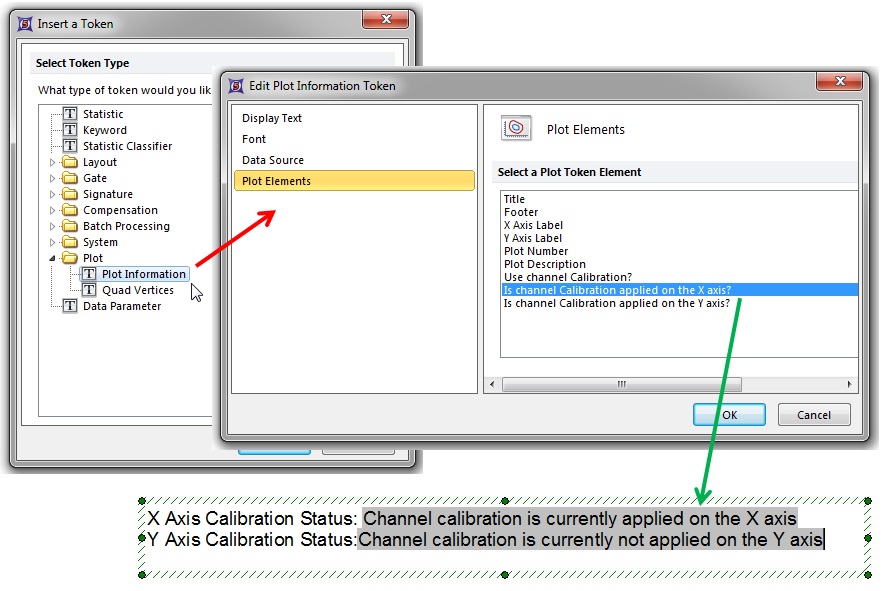Click the Plot Elements header icon
This screenshot has height=591, width=887.
click(x=516, y=129)
